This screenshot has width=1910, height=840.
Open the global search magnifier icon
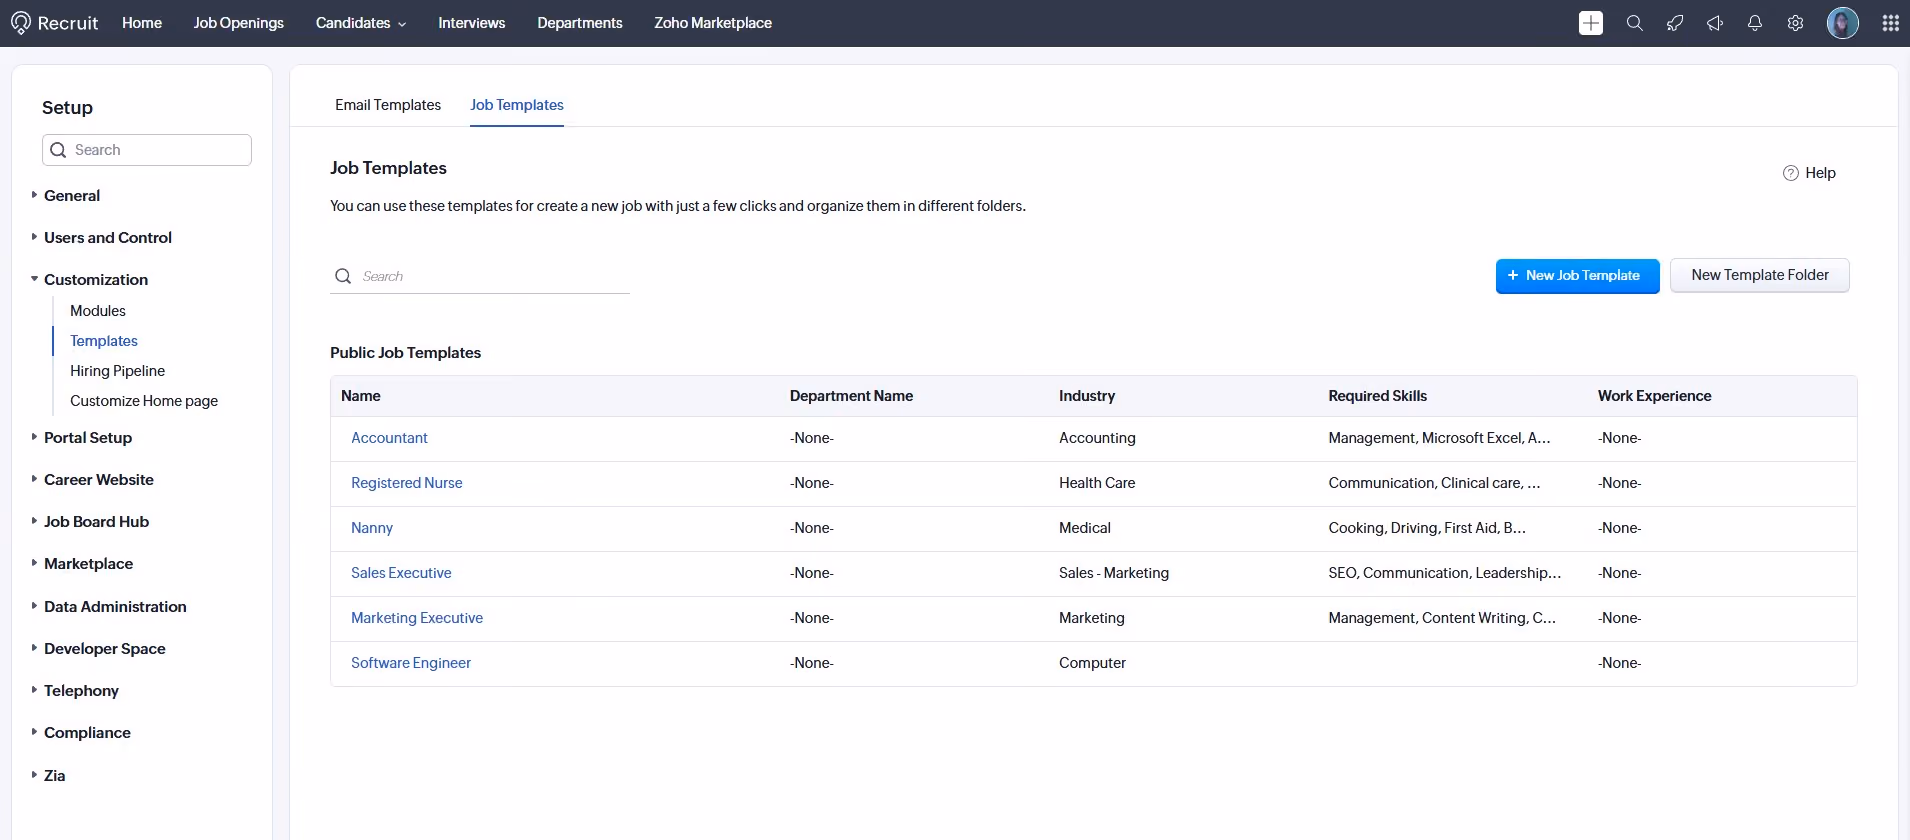(x=1635, y=23)
